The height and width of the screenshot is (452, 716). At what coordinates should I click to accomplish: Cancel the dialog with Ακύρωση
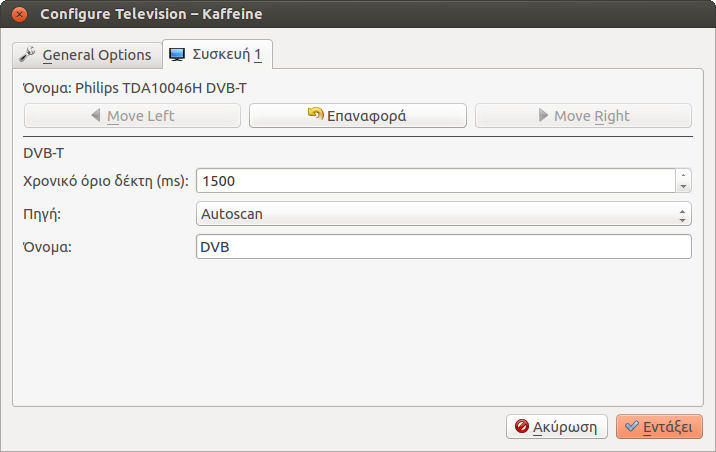(x=555, y=427)
